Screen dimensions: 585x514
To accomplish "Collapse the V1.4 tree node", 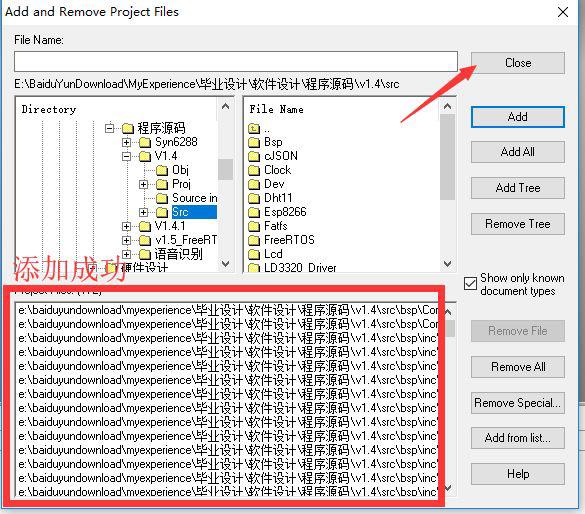I will 126,156.
